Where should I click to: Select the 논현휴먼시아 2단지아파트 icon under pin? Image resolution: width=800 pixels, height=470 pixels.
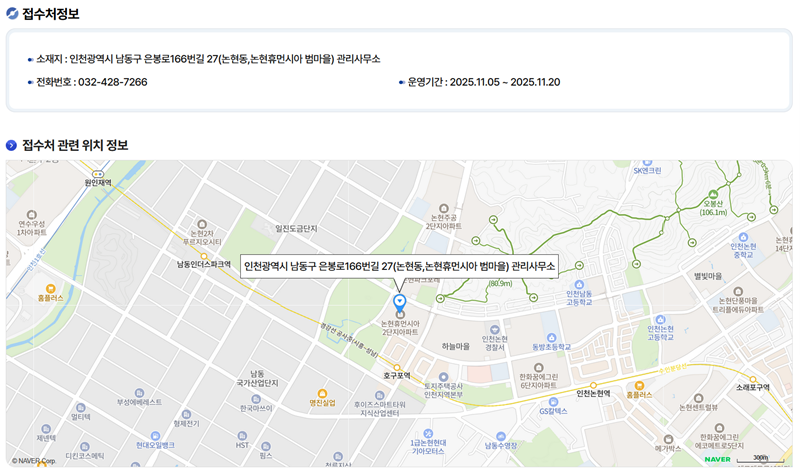[x=400, y=314]
